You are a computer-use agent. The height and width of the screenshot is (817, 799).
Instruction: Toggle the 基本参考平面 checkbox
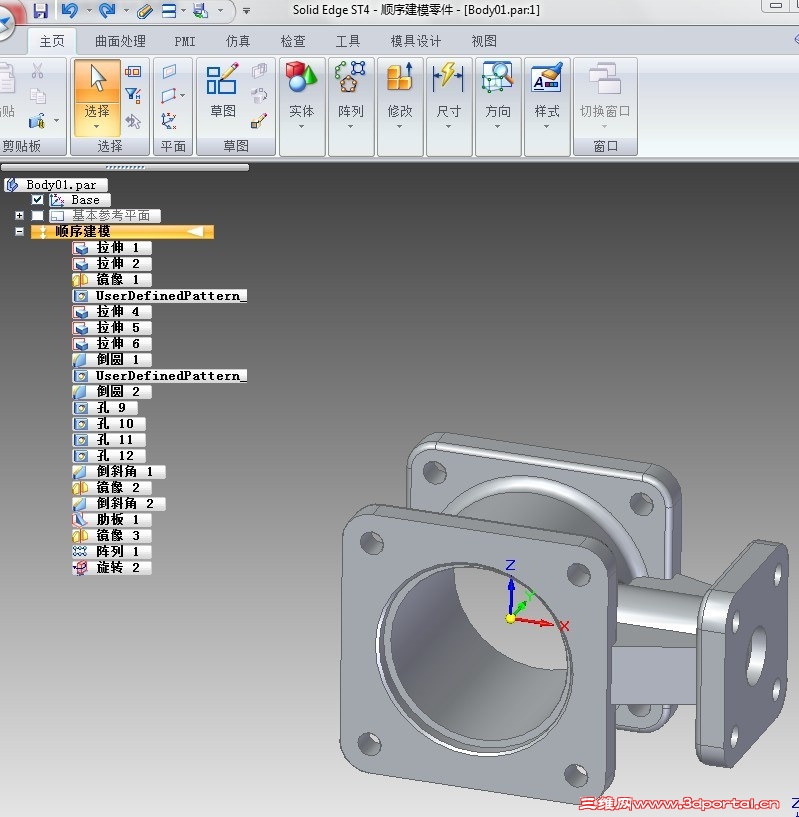click(x=38, y=215)
